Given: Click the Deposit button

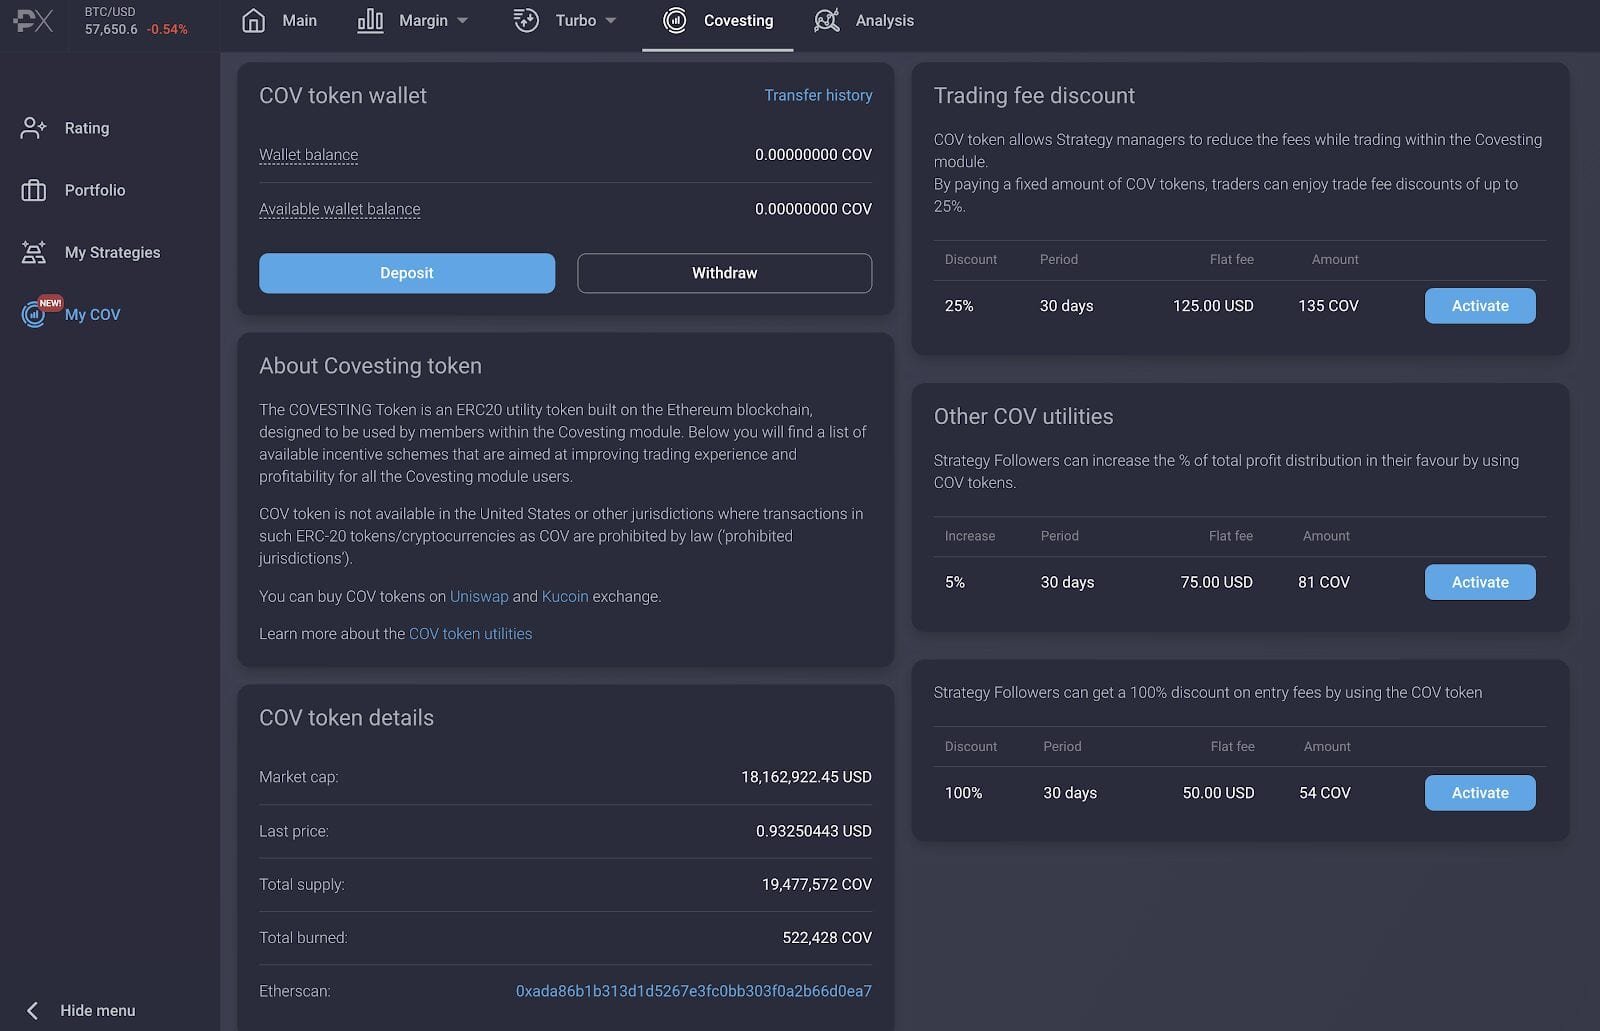Looking at the screenshot, I should coord(407,273).
